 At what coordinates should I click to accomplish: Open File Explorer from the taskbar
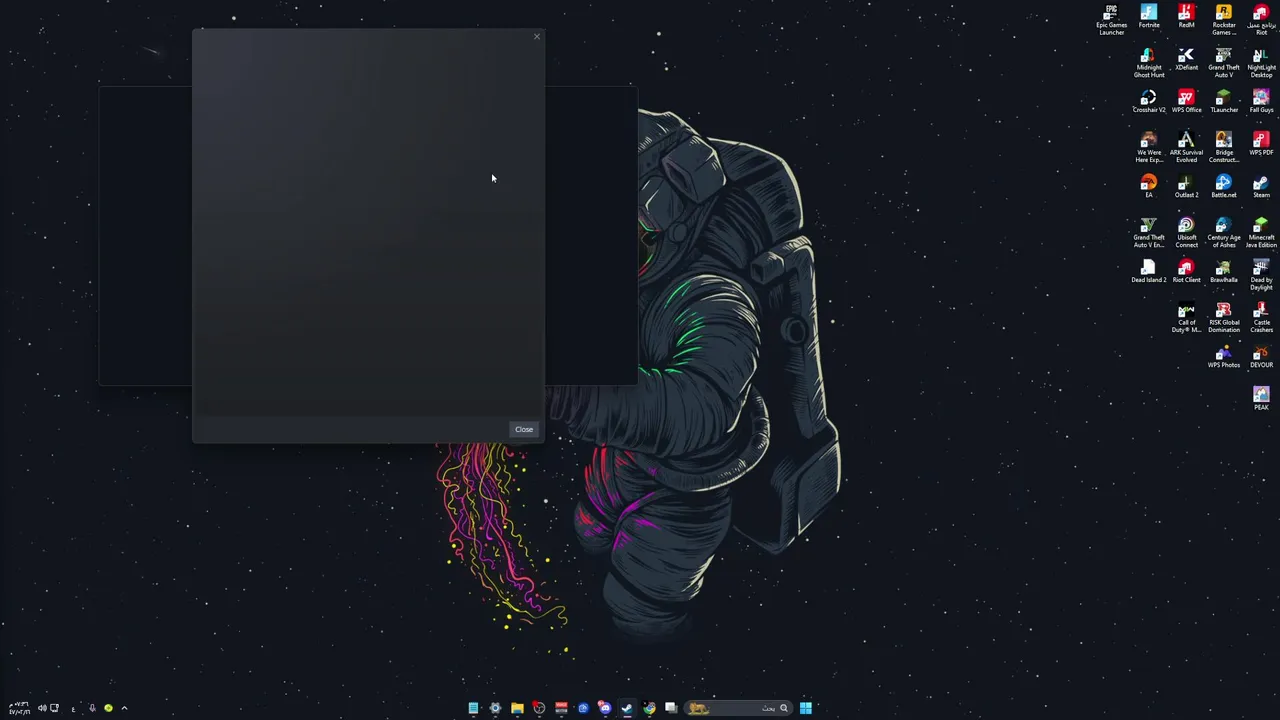pyautogui.click(x=517, y=708)
